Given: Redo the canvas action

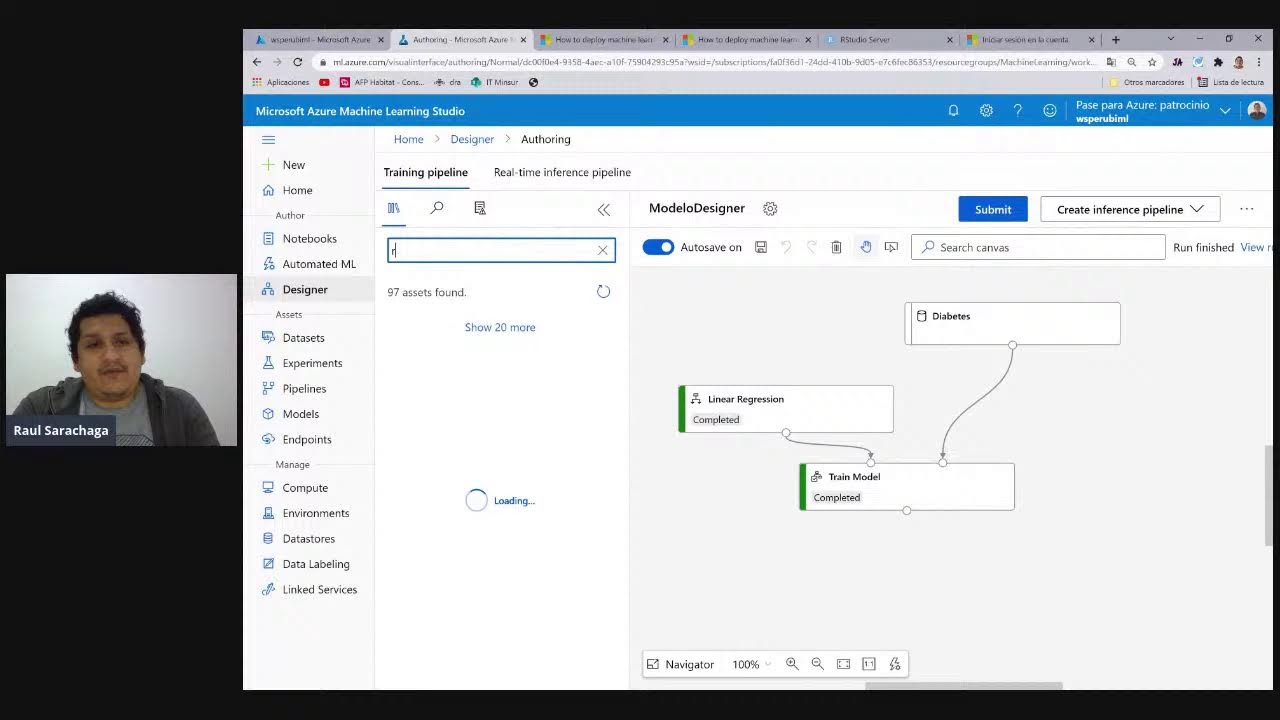Looking at the screenshot, I should 811,247.
